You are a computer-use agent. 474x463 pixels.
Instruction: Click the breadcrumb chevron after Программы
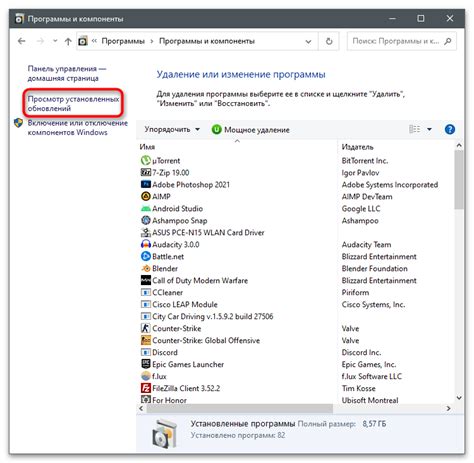[x=152, y=41]
